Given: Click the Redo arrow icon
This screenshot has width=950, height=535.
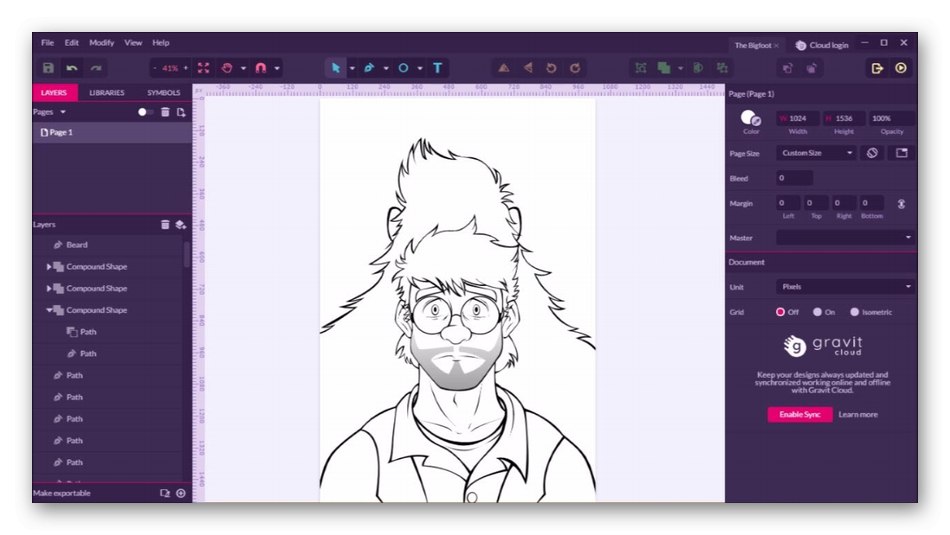Looking at the screenshot, I should pyautogui.click(x=96, y=68).
